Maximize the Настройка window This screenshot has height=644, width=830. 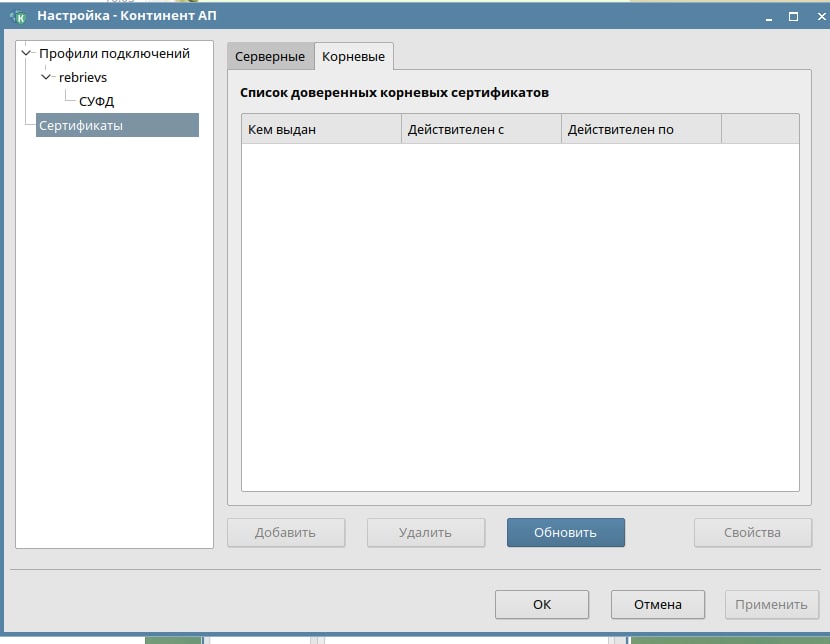click(793, 17)
